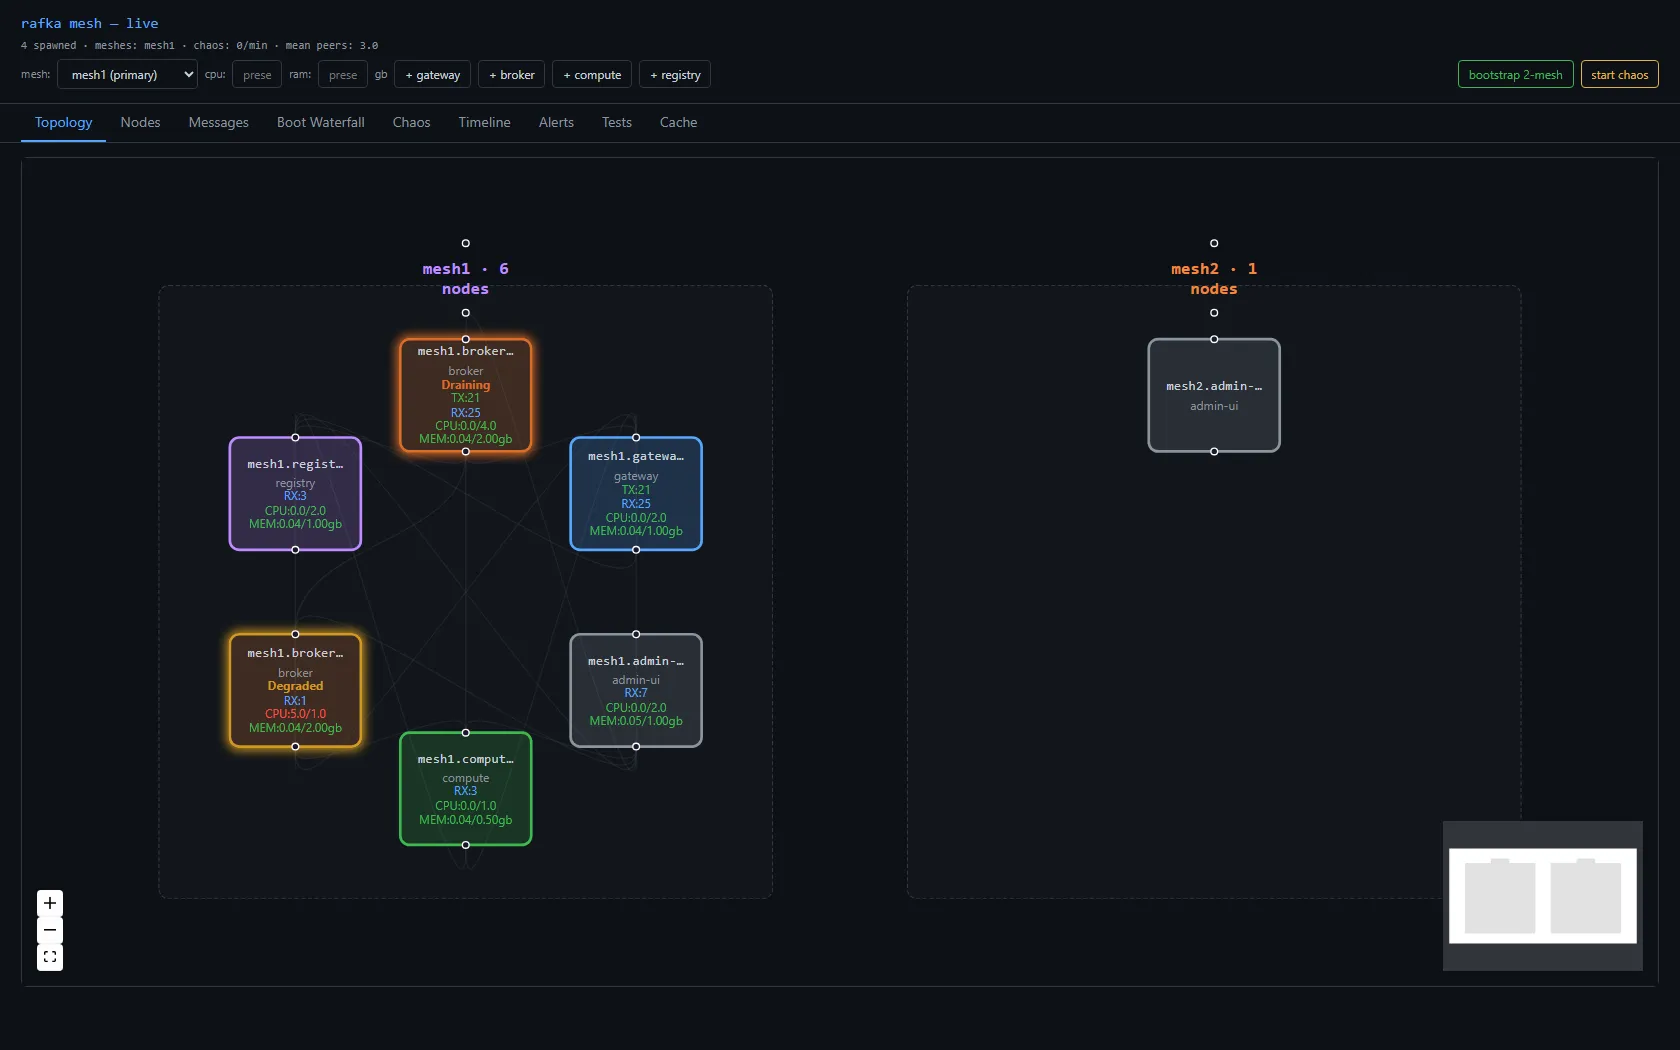Open the Tests tab
This screenshot has height=1050, width=1680.
pos(617,122)
